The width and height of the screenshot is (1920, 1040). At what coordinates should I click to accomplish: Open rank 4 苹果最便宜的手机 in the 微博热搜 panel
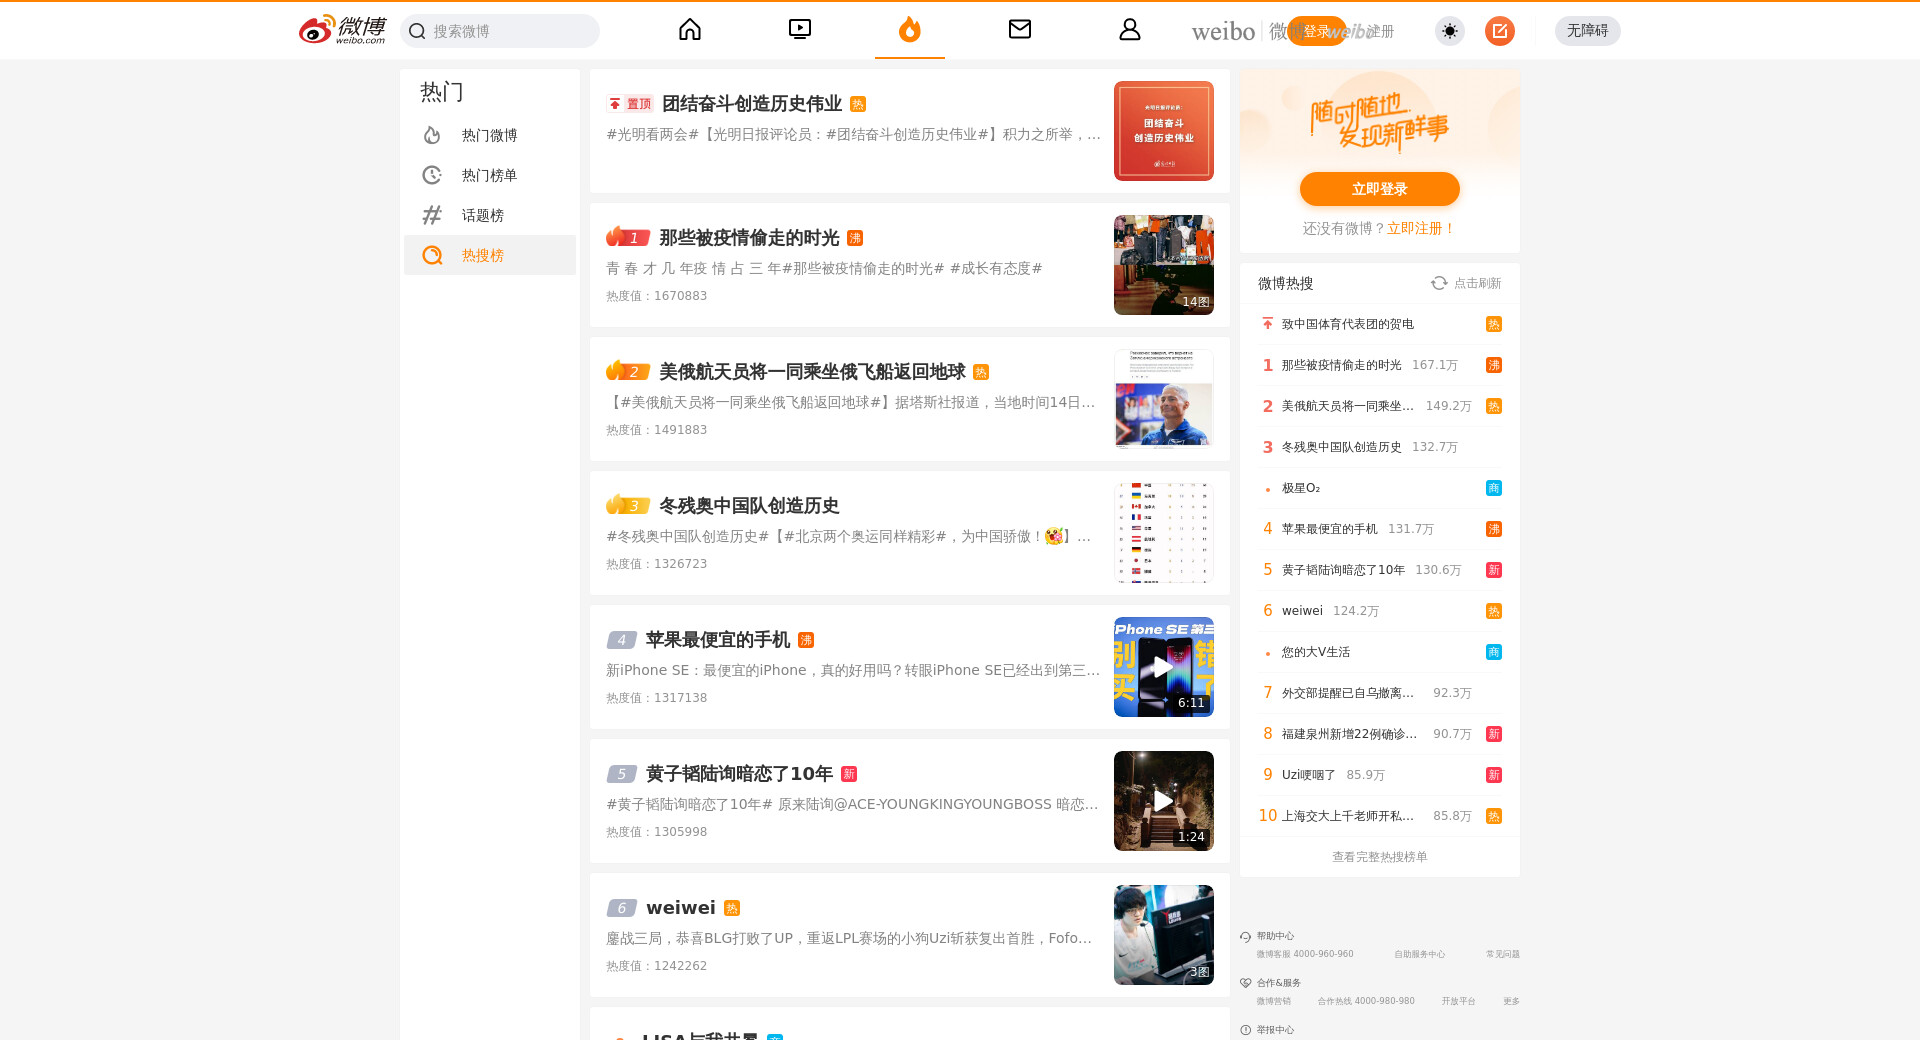(x=1380, y=529)
